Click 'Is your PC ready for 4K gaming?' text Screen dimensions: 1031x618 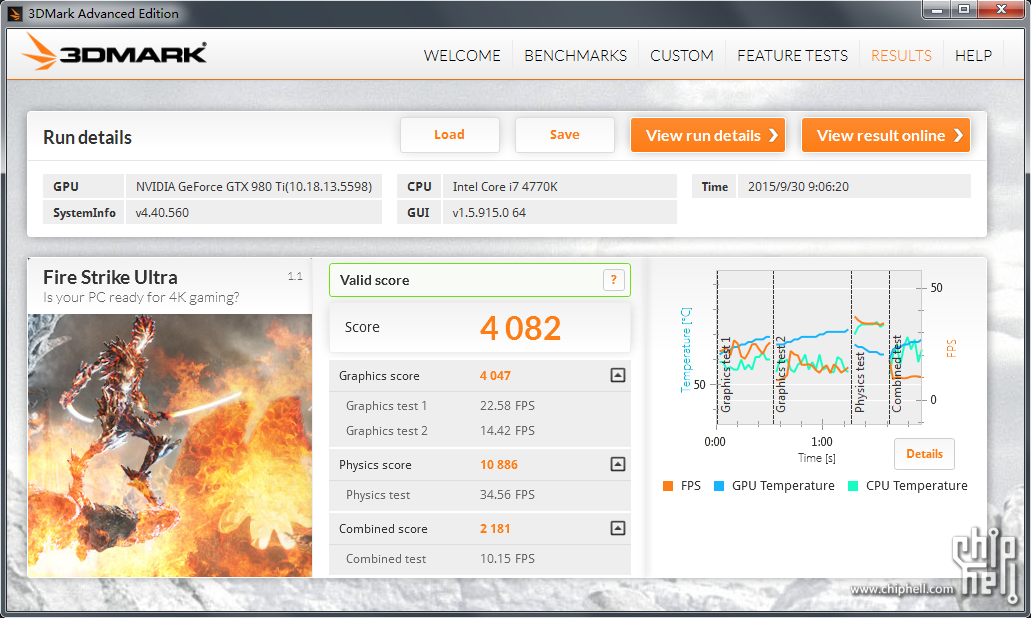coord(141,297)
